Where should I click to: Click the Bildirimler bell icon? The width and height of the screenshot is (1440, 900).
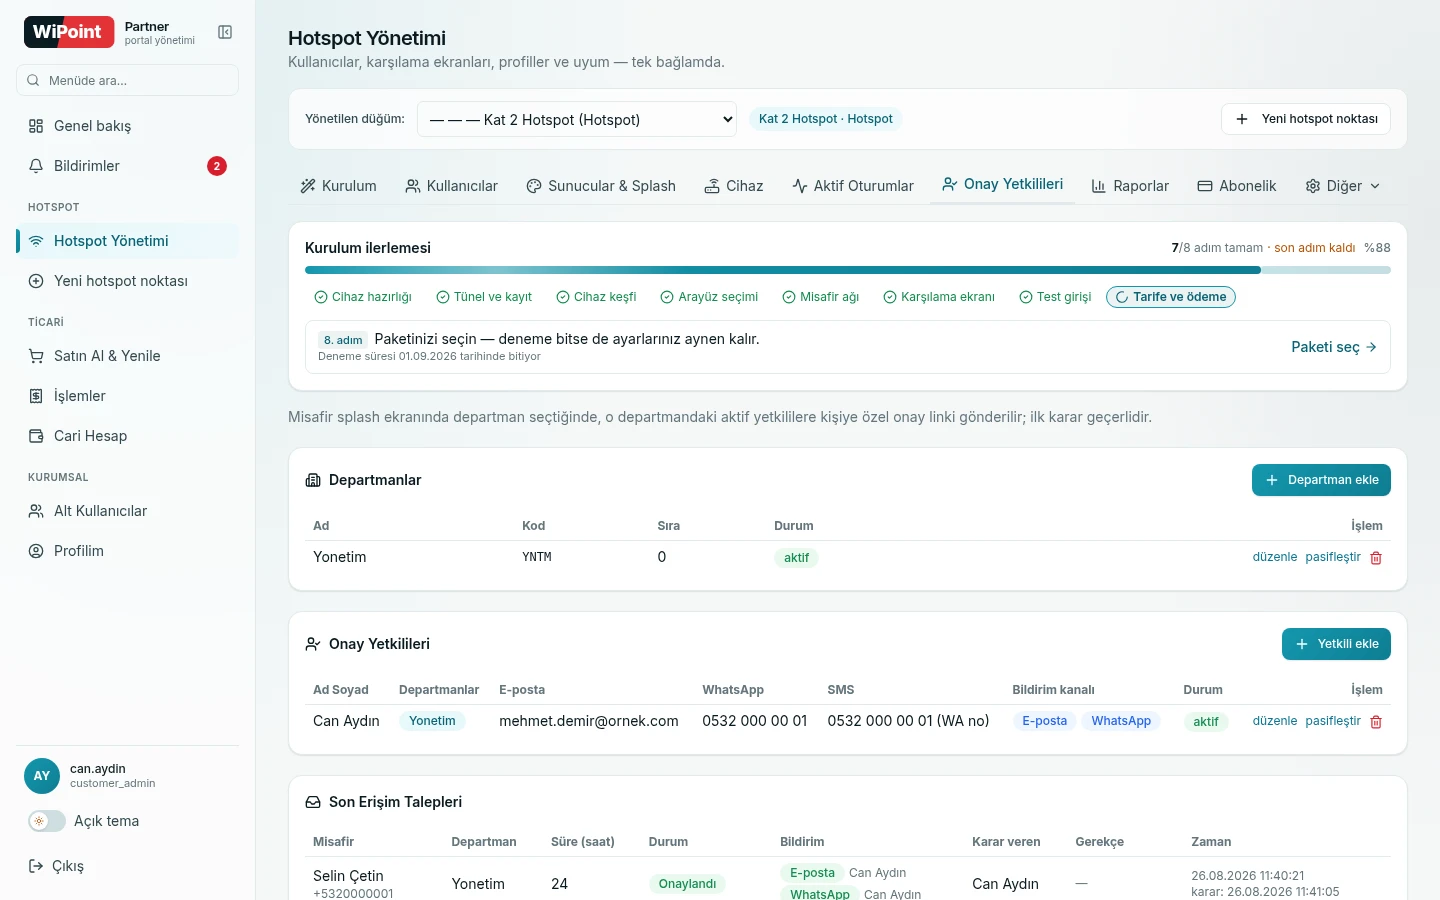(x=36, y=166)
